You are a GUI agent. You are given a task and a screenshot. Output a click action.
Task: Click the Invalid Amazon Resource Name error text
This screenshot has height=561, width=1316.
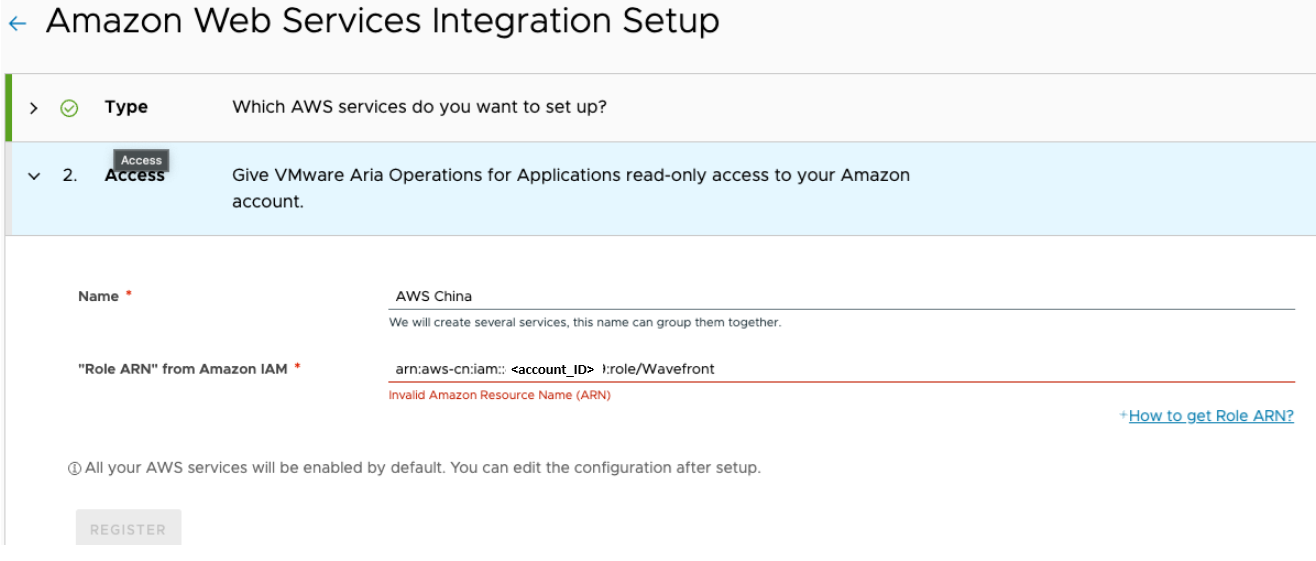tap(499, 395)
